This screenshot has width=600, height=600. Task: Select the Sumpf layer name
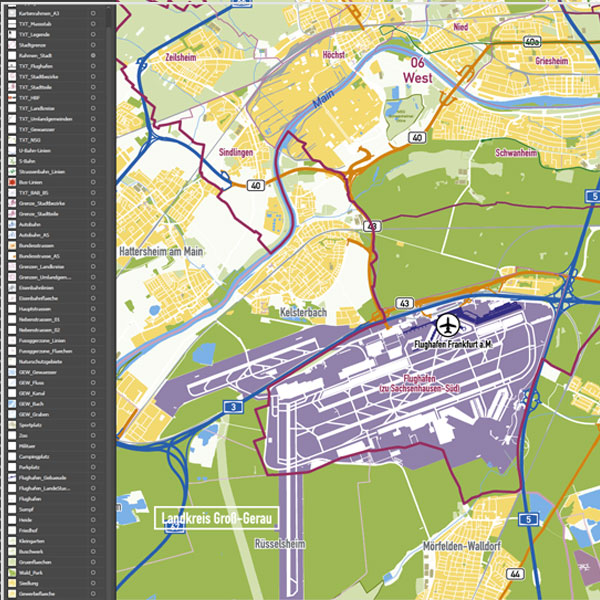[x=26, y=509]
